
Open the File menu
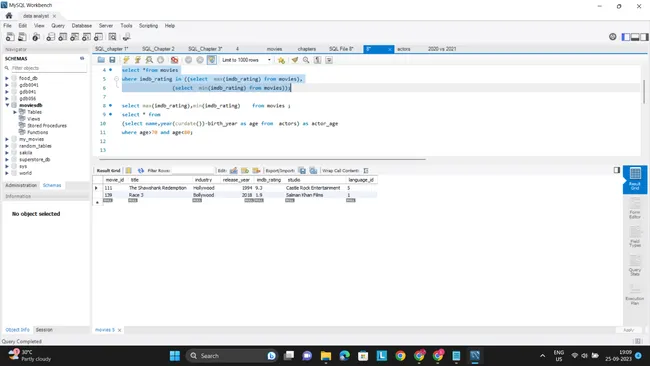(x=7, y=26)
